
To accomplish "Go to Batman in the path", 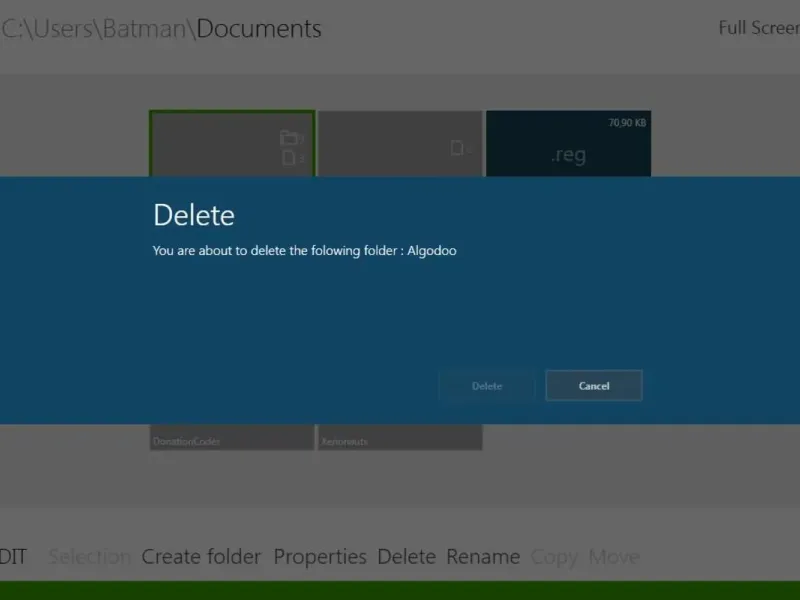I will [144, 29].
